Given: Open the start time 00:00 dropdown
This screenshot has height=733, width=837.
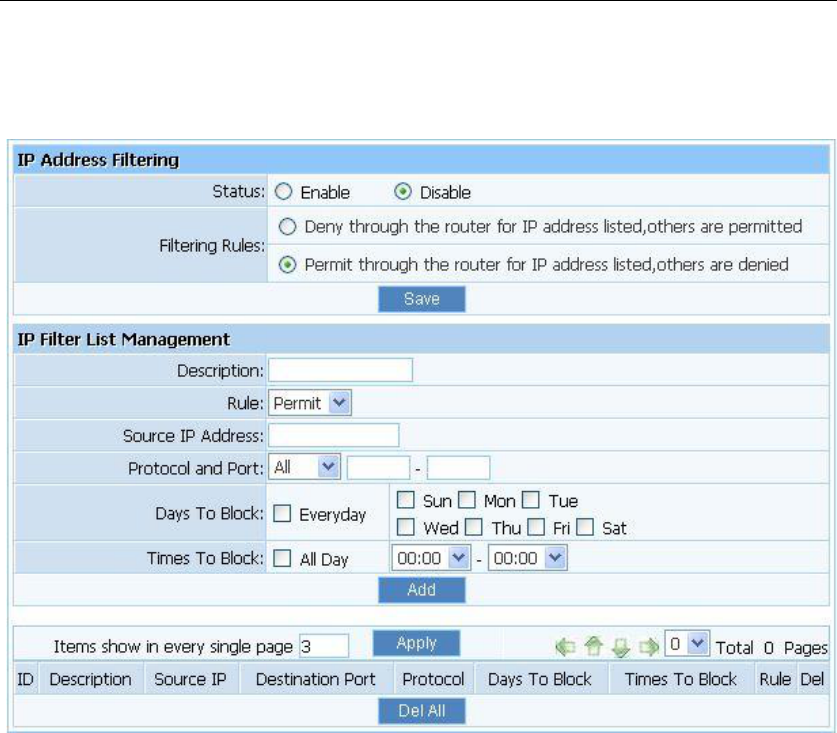Looking at the screenshot, I should [431, 558].
